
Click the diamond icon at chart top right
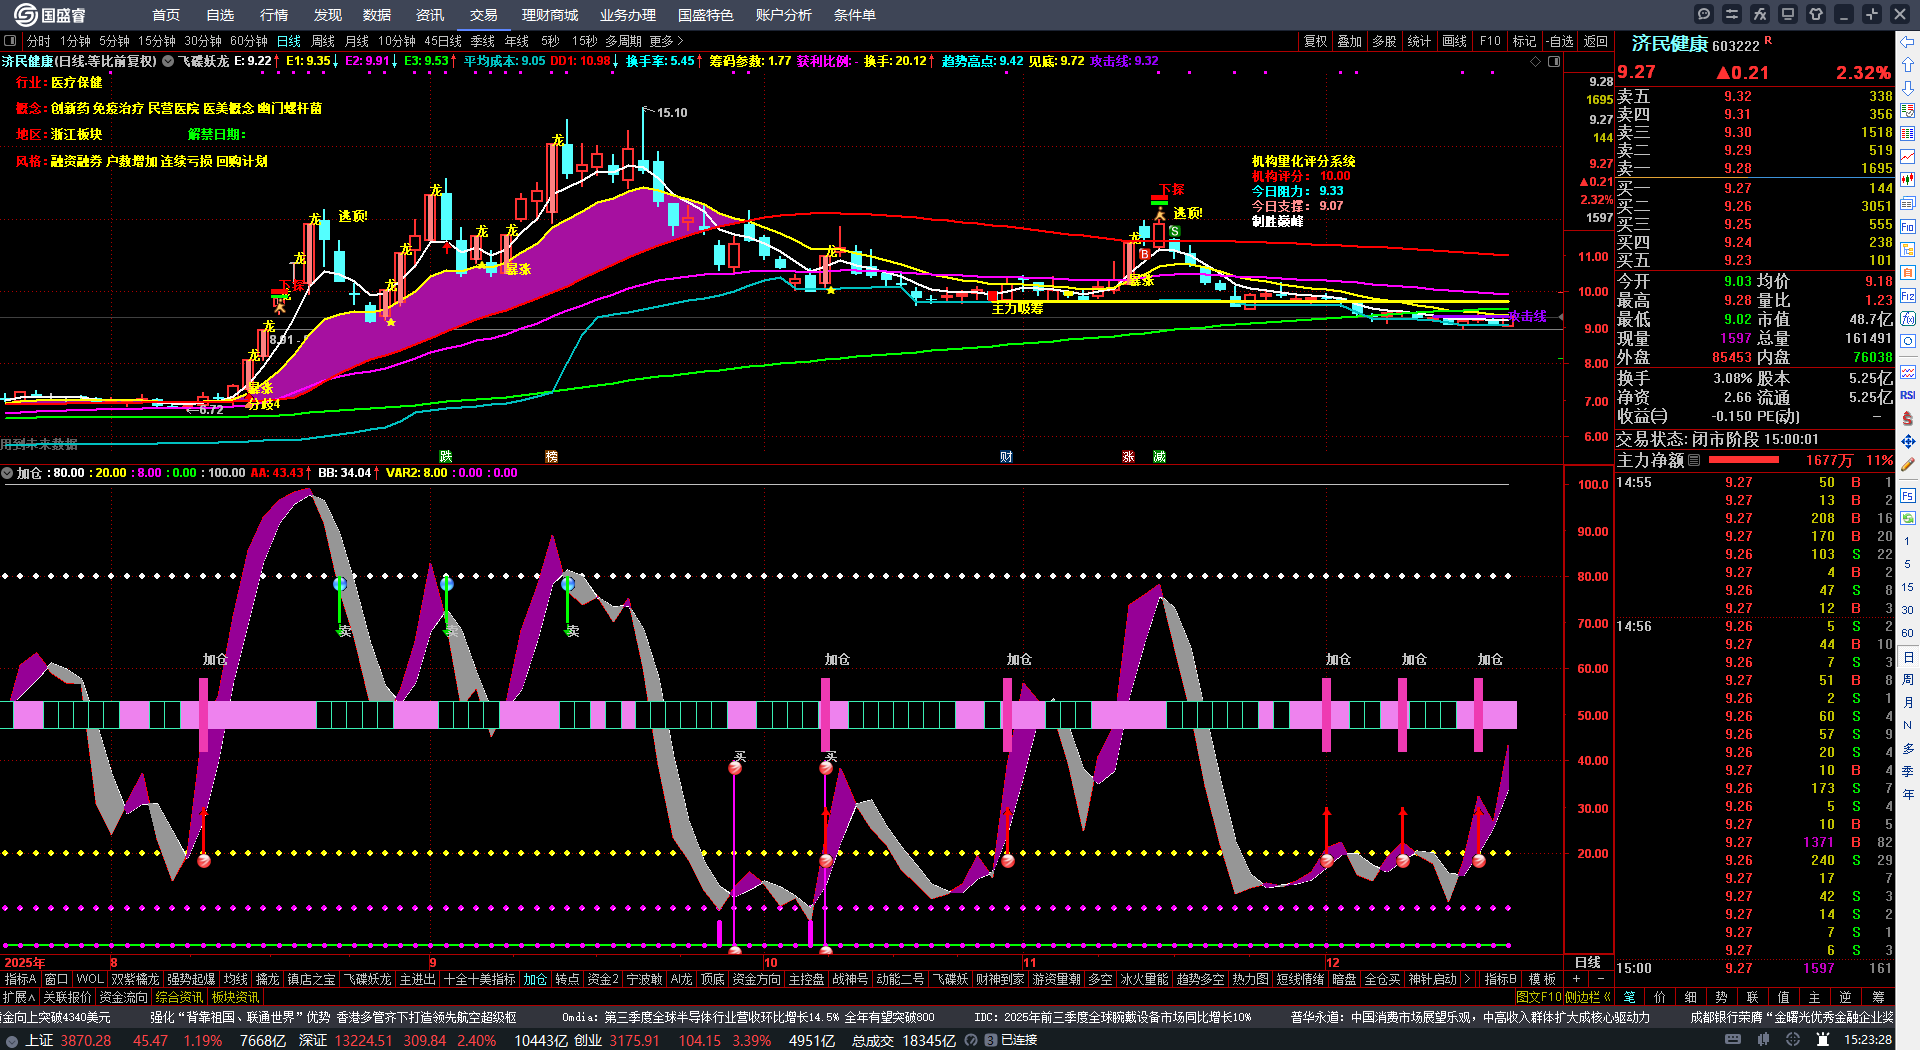point(1536,61)
